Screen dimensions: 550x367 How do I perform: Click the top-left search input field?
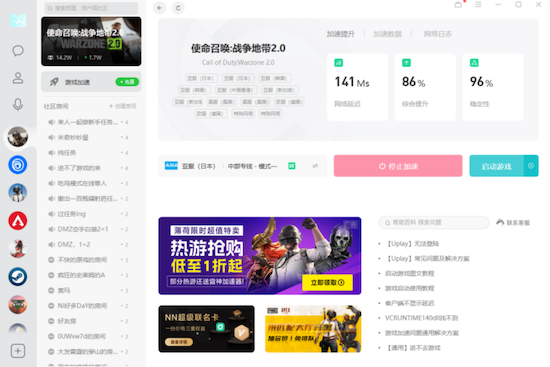pos(91,8)
